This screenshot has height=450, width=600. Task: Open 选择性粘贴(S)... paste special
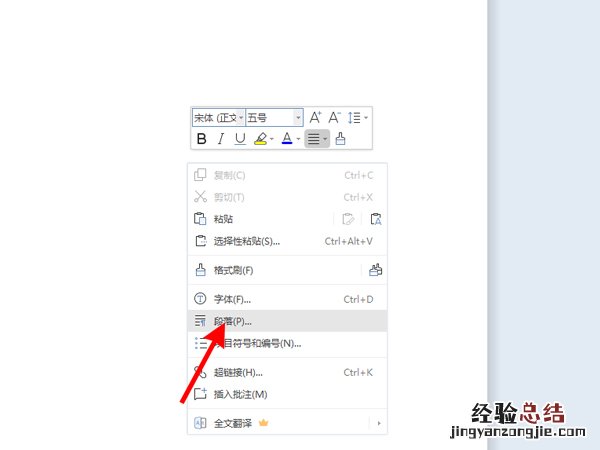pyautogui.click(x=287, y=241)
